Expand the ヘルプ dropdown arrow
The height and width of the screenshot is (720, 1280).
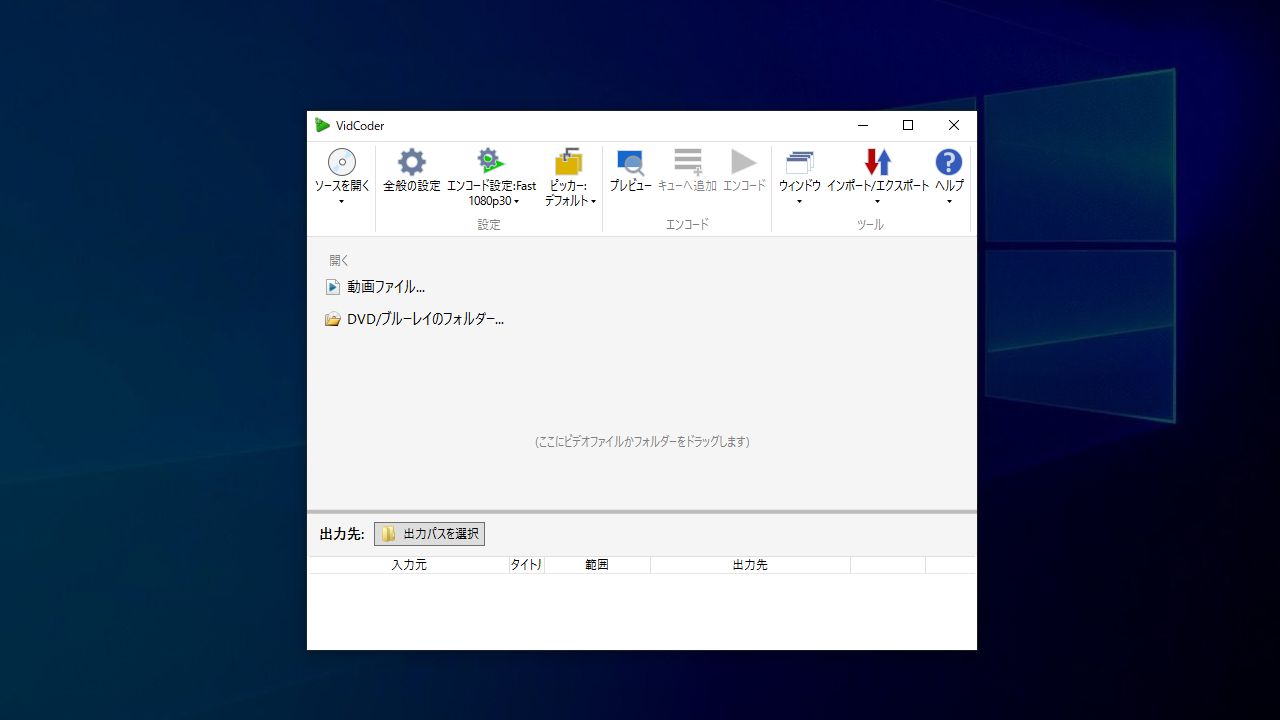(949, 202)
